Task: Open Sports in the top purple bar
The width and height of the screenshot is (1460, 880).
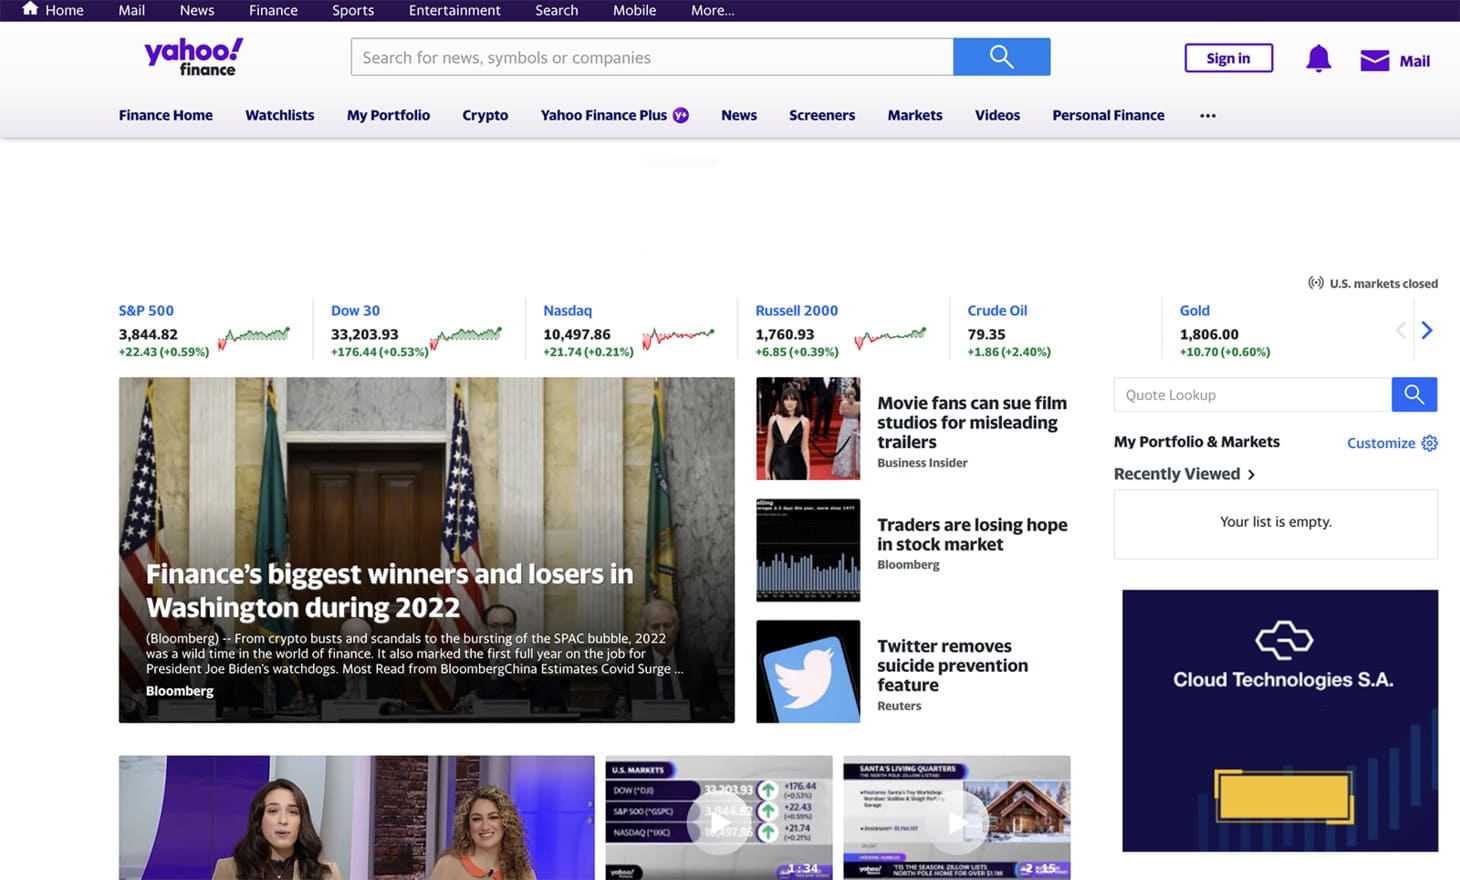Action: (353, 10)
